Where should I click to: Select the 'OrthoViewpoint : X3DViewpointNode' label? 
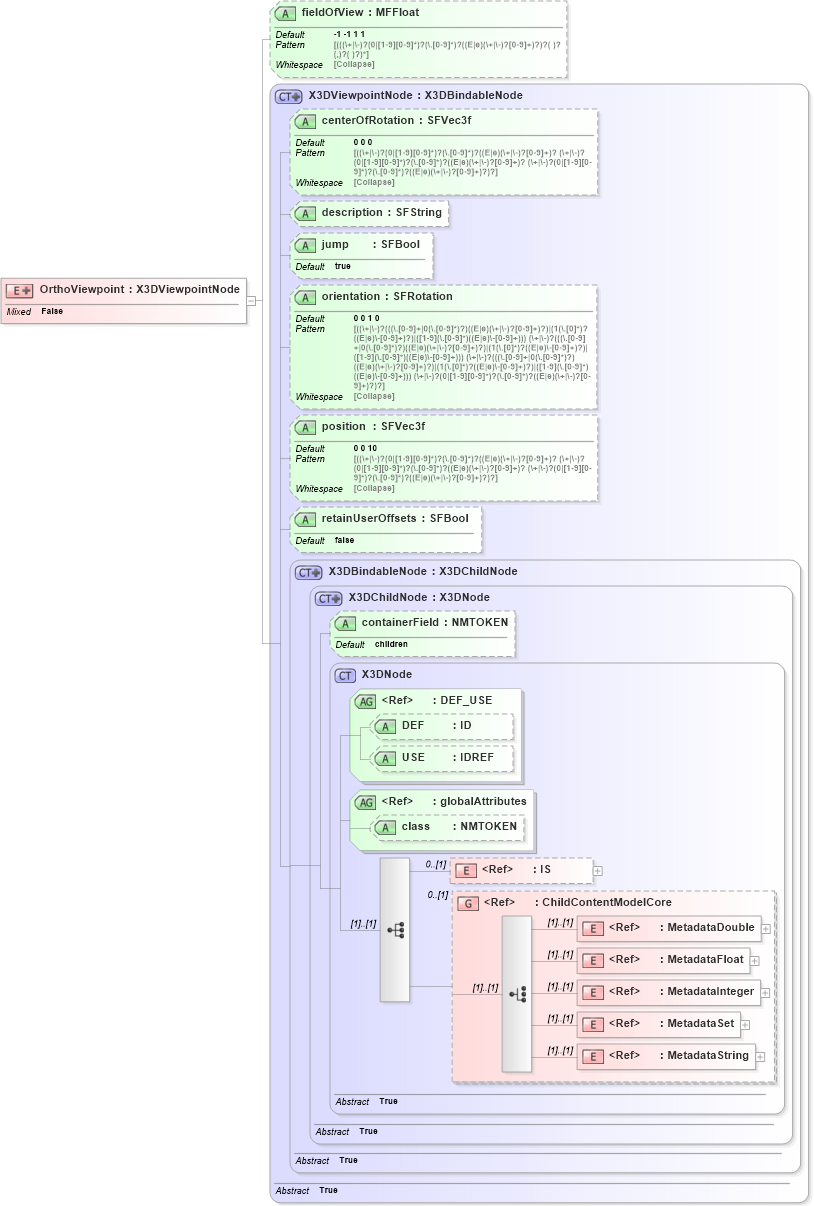click(140, 290)
